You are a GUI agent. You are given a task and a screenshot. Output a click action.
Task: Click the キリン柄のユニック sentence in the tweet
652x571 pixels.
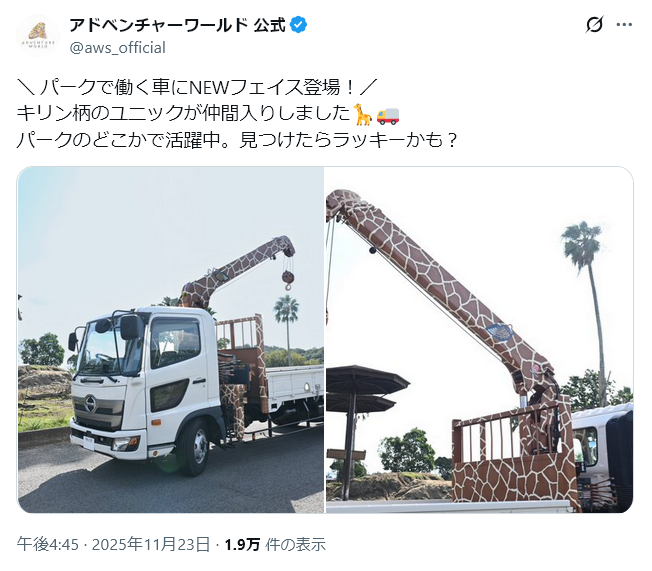[183, 114]
